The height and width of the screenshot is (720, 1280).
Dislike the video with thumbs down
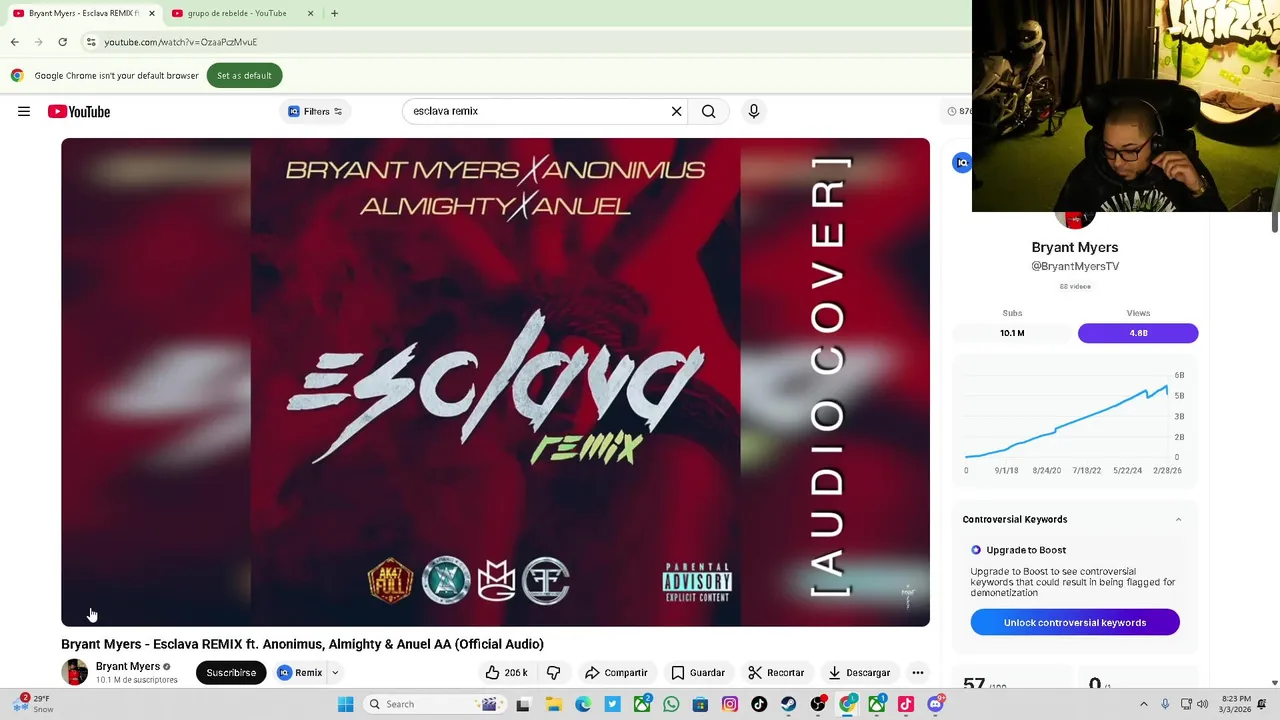pyautogui.click(x=553, y=673)
